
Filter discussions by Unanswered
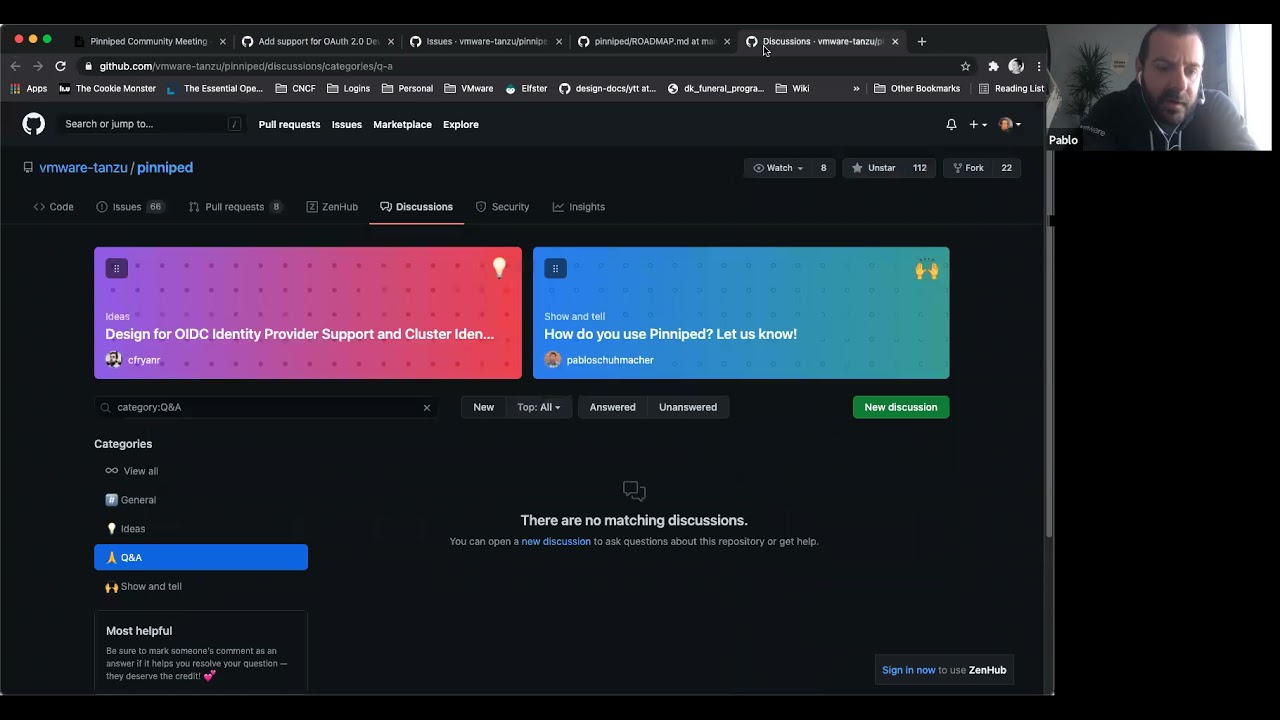688,407
